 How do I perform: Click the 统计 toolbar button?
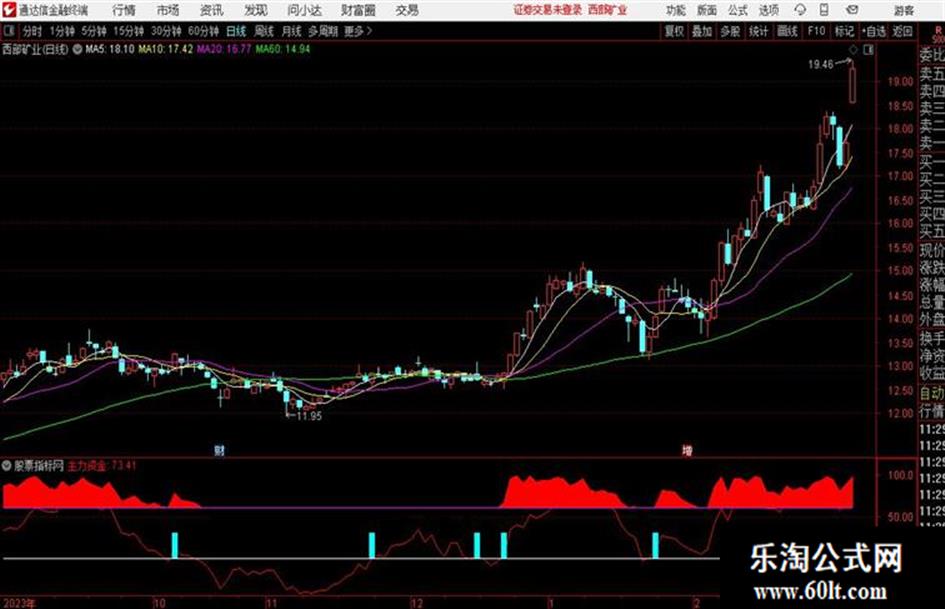(x=758, y=31)
